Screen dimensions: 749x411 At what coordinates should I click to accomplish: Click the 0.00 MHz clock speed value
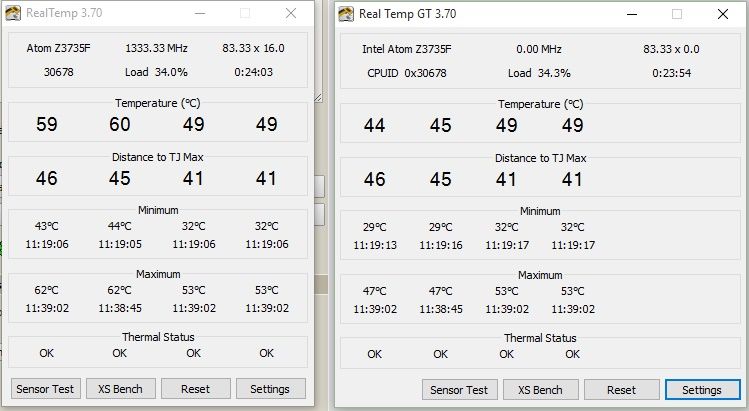pyautogui.click(x=539, y=49)
